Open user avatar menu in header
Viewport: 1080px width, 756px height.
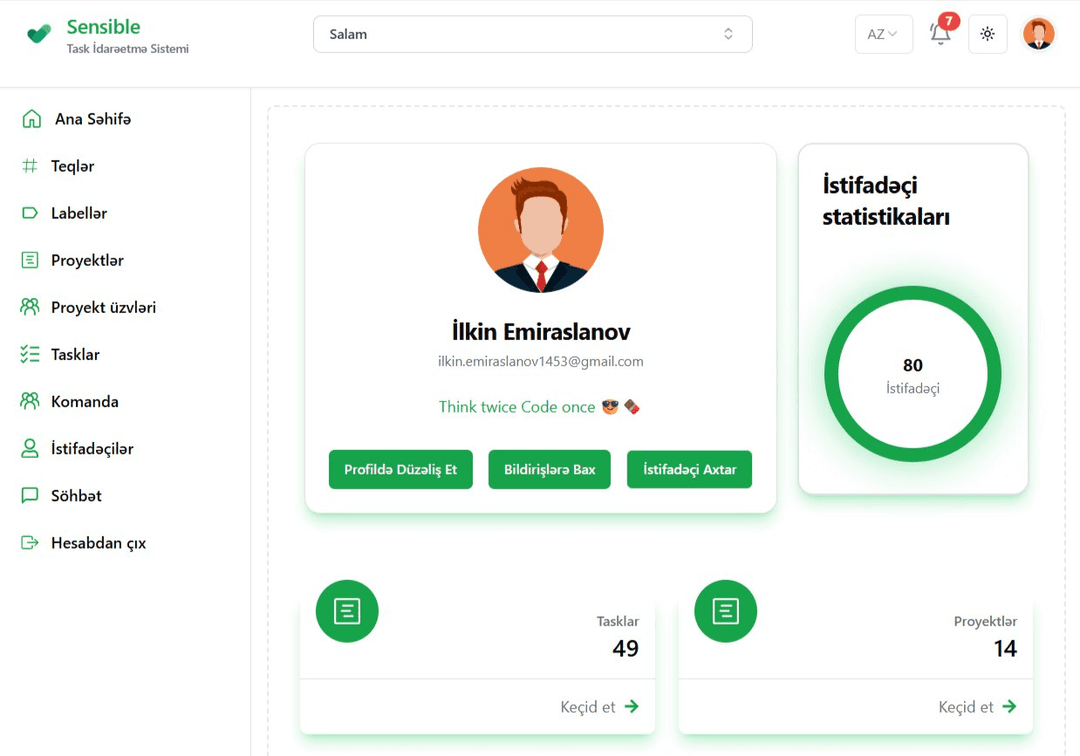point(1039,34)
